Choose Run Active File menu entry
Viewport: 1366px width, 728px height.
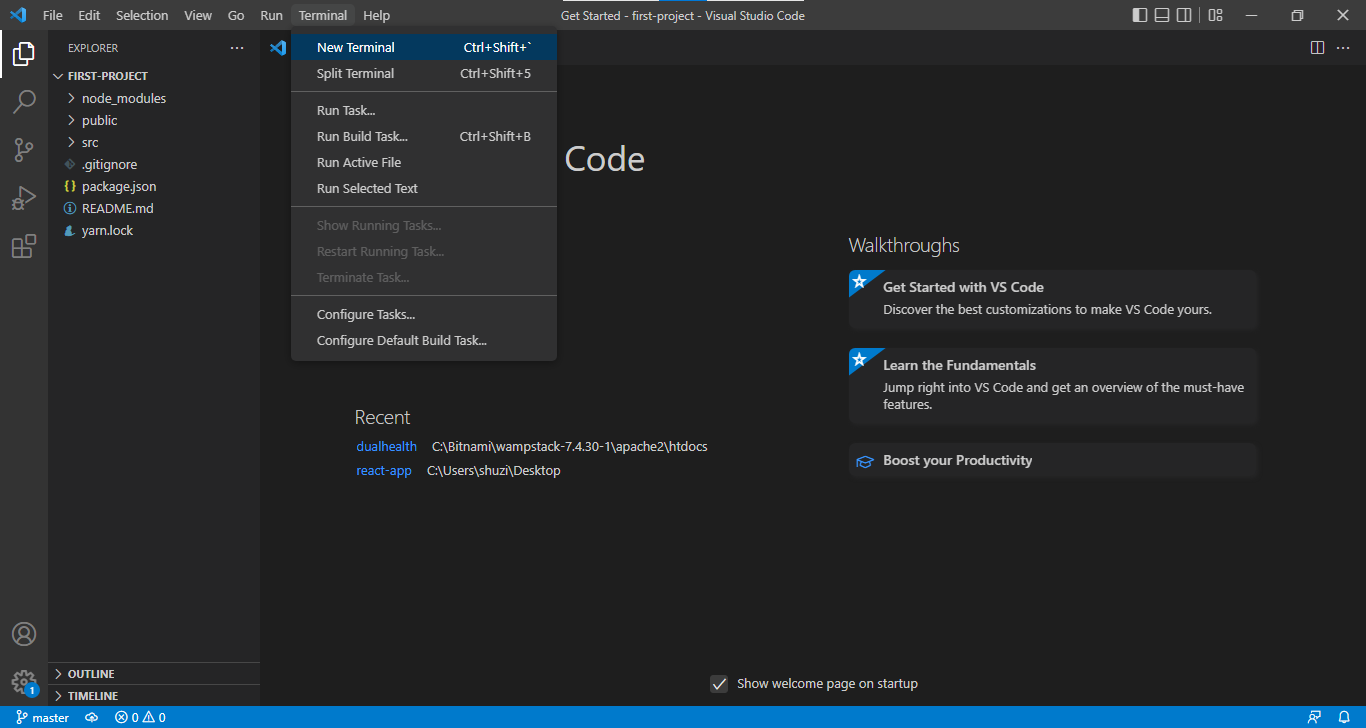[x=424, y=162]
